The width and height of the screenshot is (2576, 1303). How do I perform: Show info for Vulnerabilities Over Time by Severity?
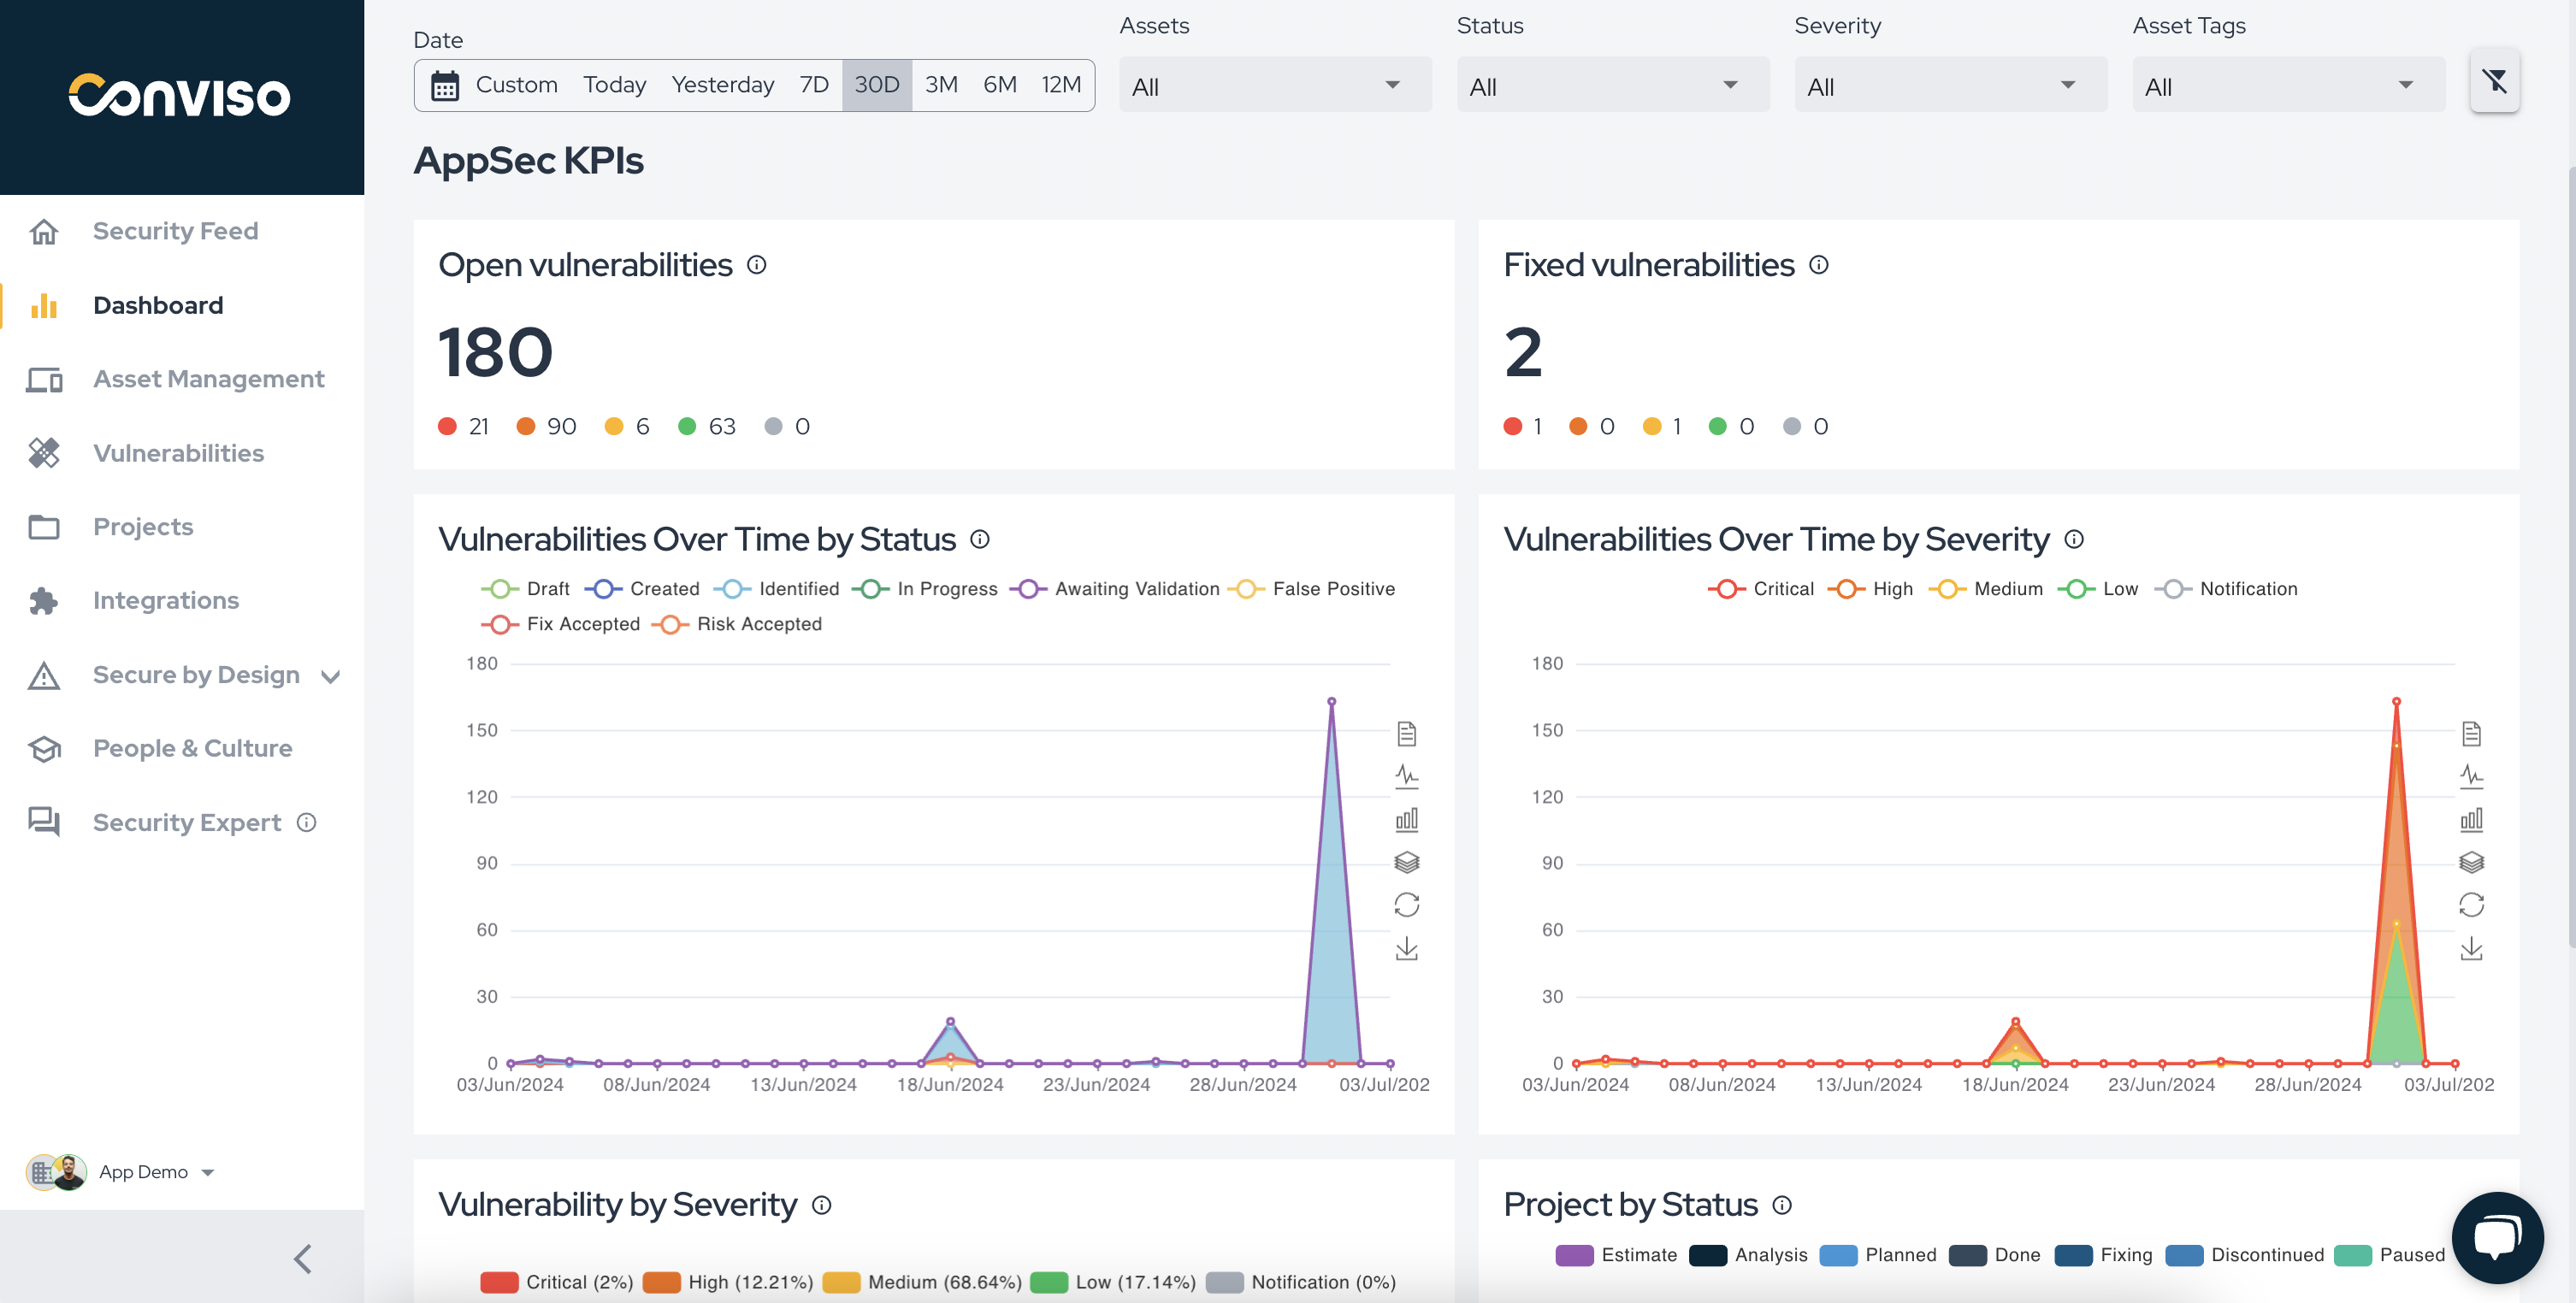point(2074,540)
